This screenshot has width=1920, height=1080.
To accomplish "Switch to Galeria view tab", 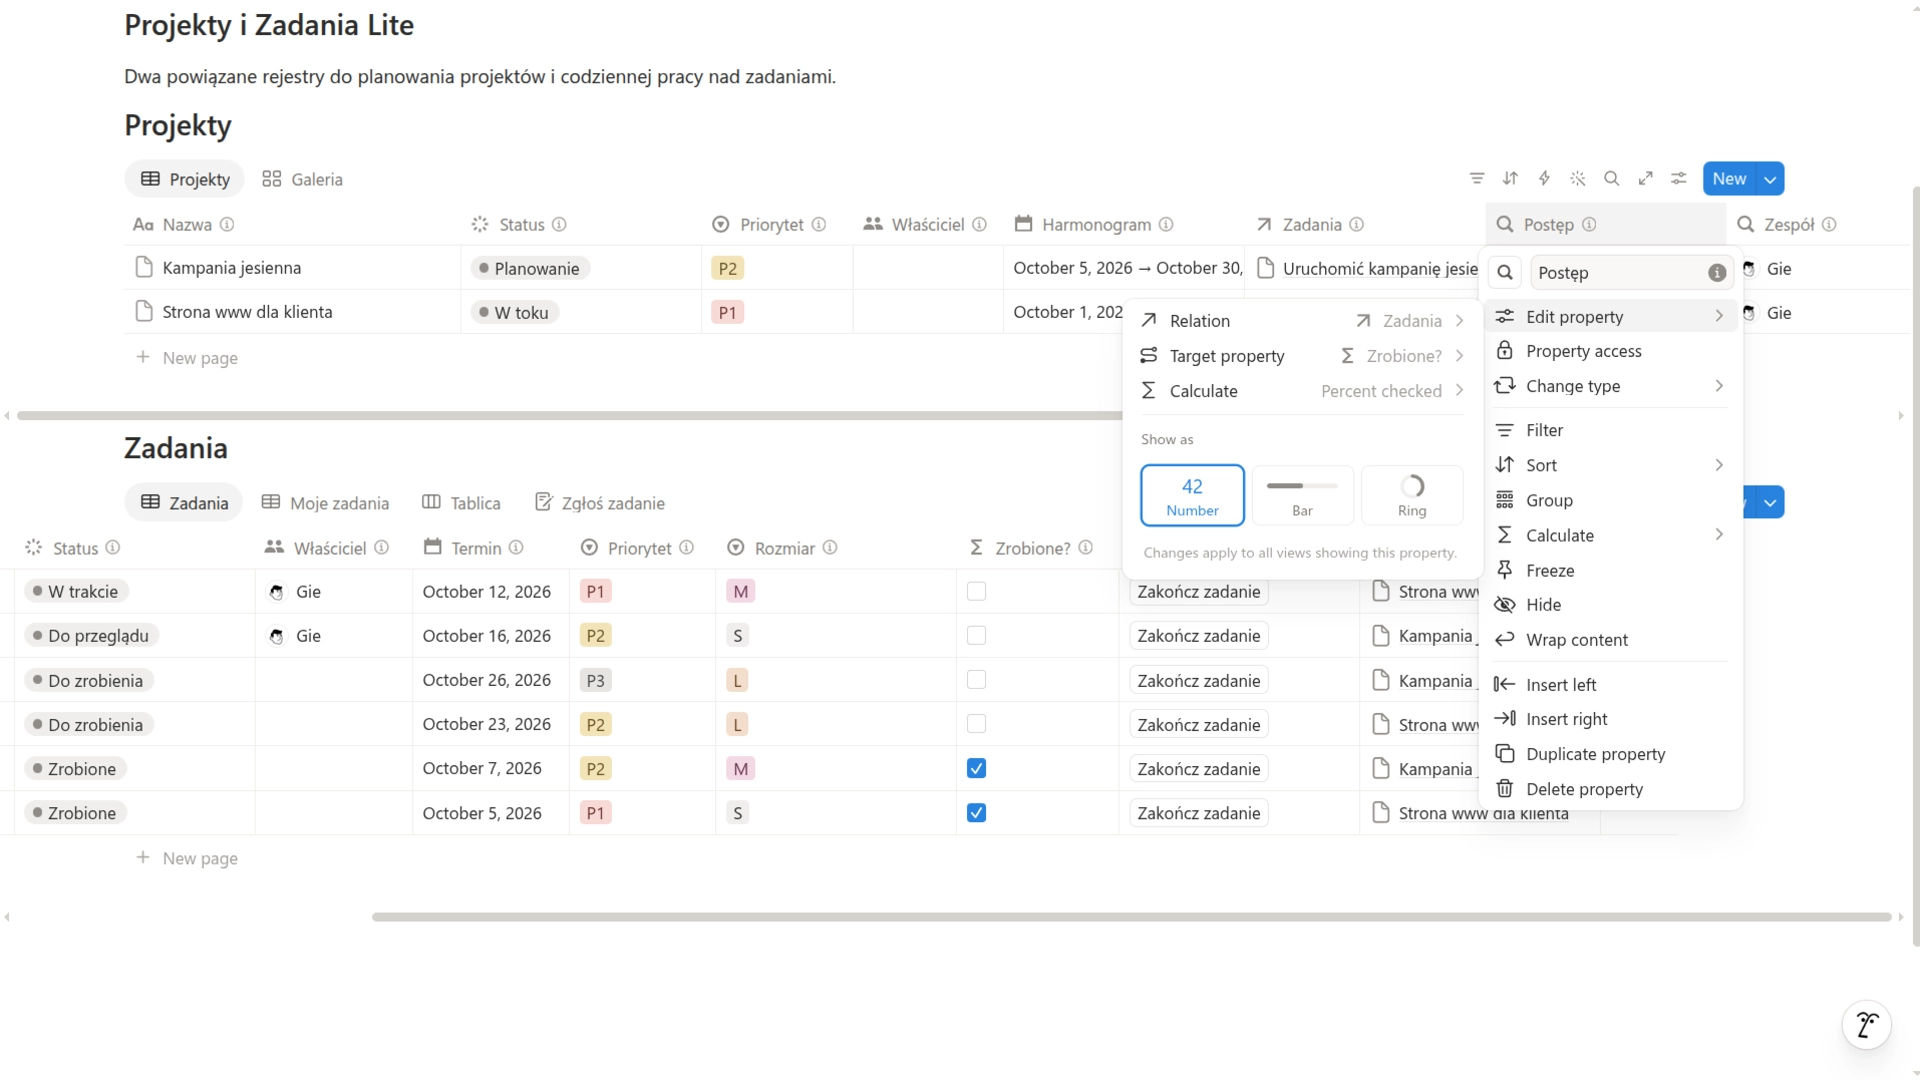I will (302, 179).
